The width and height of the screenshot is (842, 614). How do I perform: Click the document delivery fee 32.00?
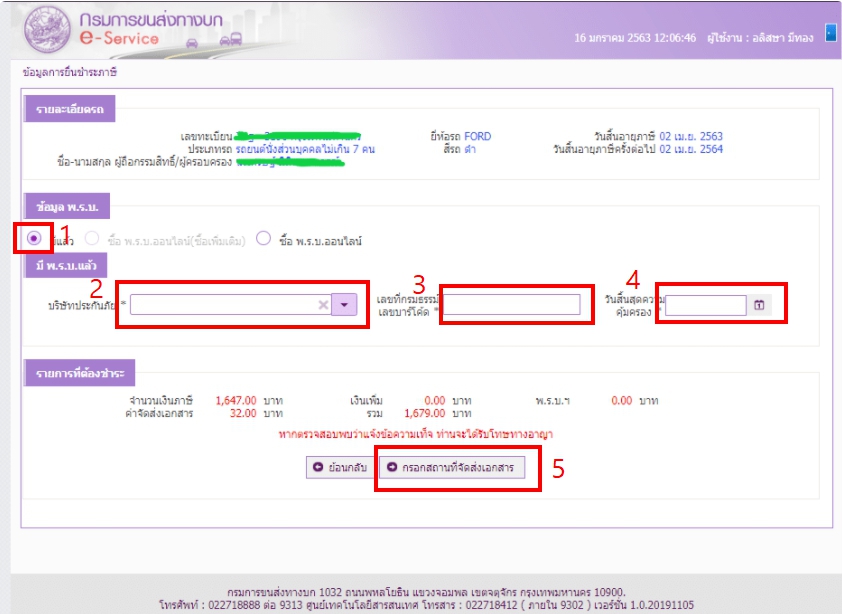243,414
